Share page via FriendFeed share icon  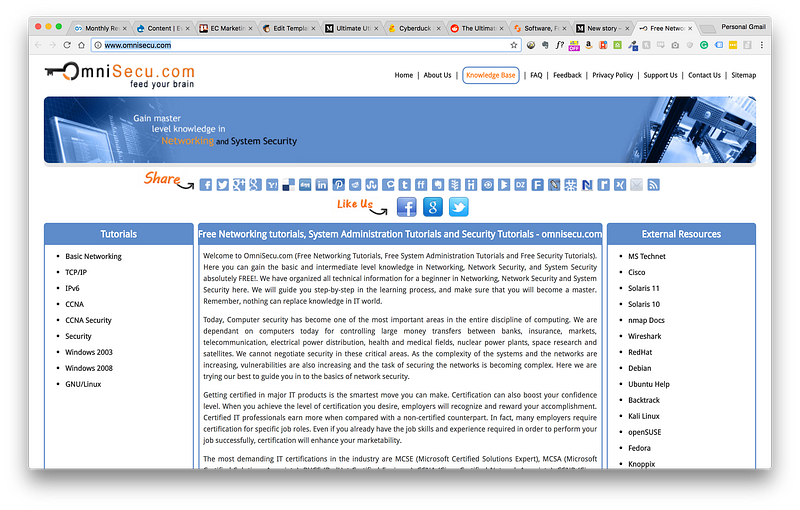pos(421,185)
